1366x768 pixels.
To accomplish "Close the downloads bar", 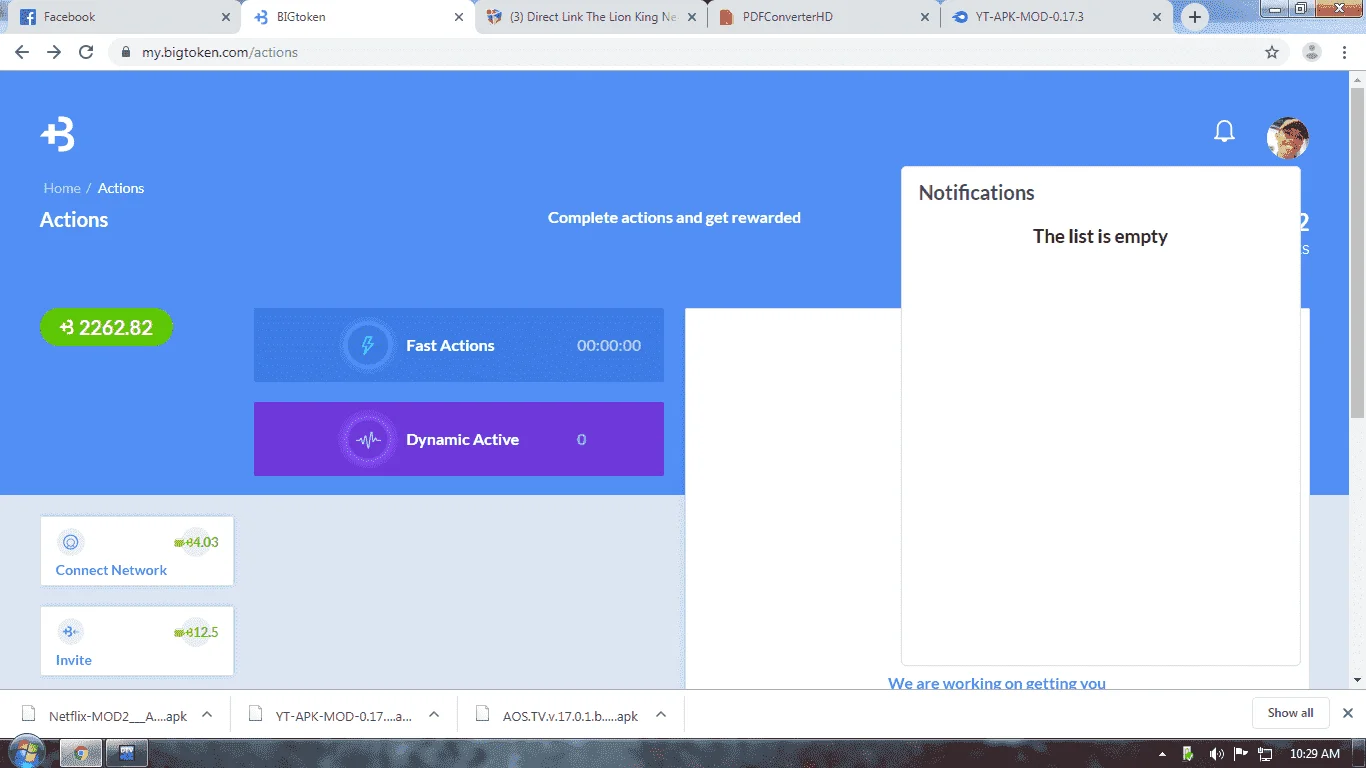I will 1347,713.
